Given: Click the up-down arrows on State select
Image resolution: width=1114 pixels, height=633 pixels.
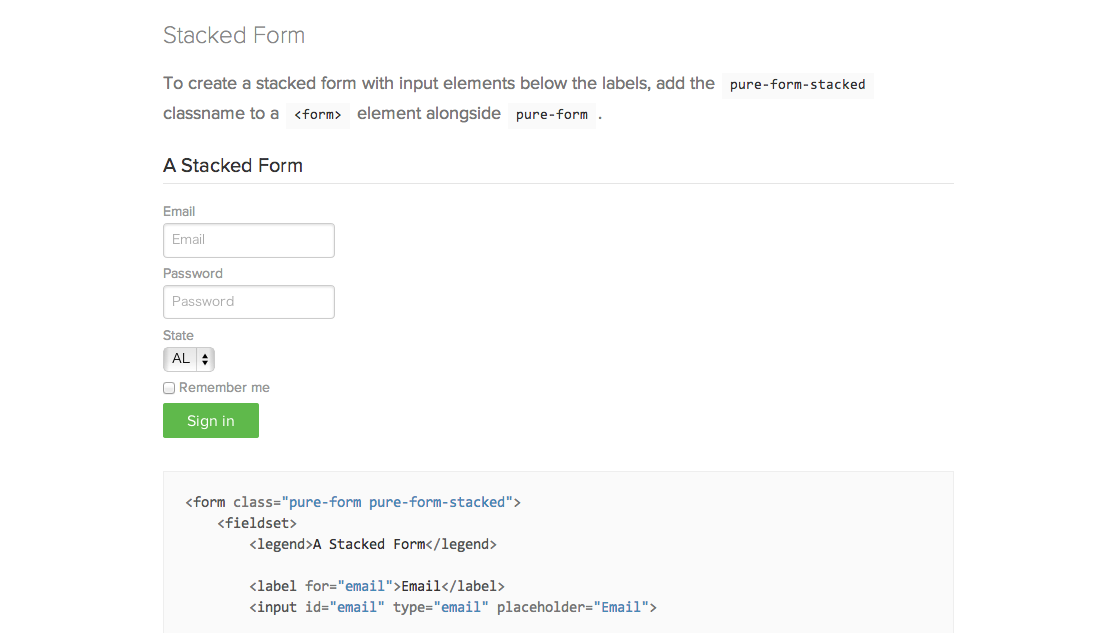Looking at the screenshot, I should [x=204, y=359].
